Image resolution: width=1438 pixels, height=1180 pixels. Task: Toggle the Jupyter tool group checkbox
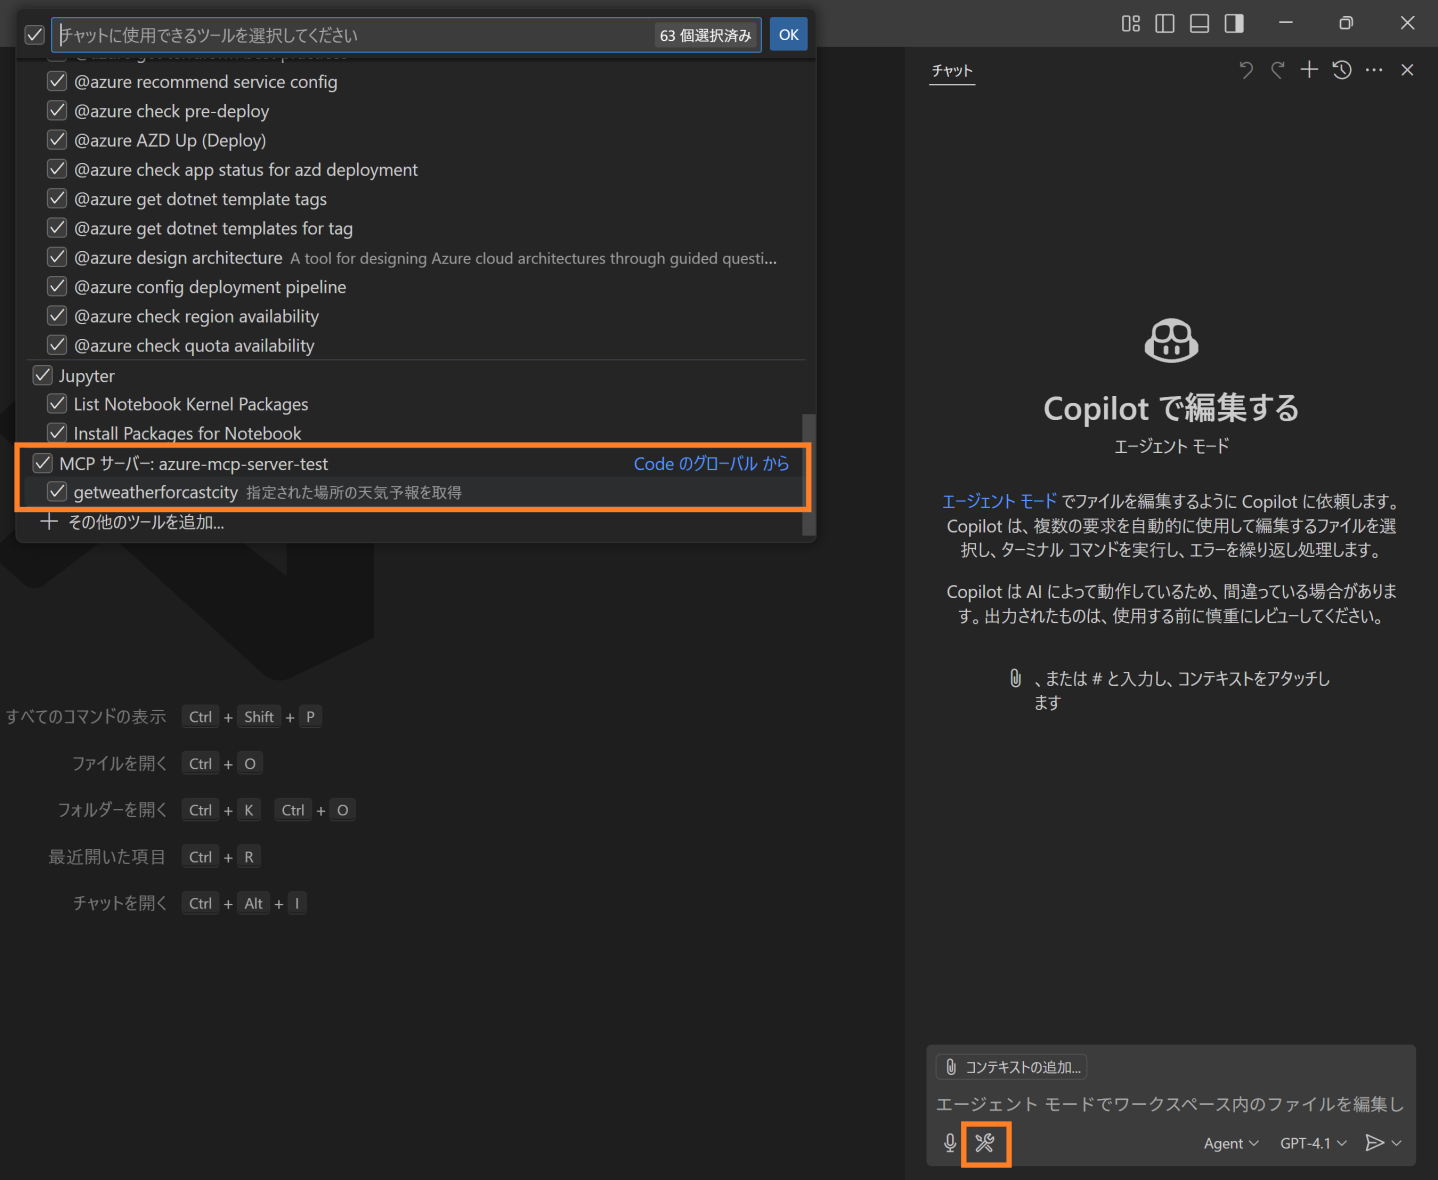[43, 375]
